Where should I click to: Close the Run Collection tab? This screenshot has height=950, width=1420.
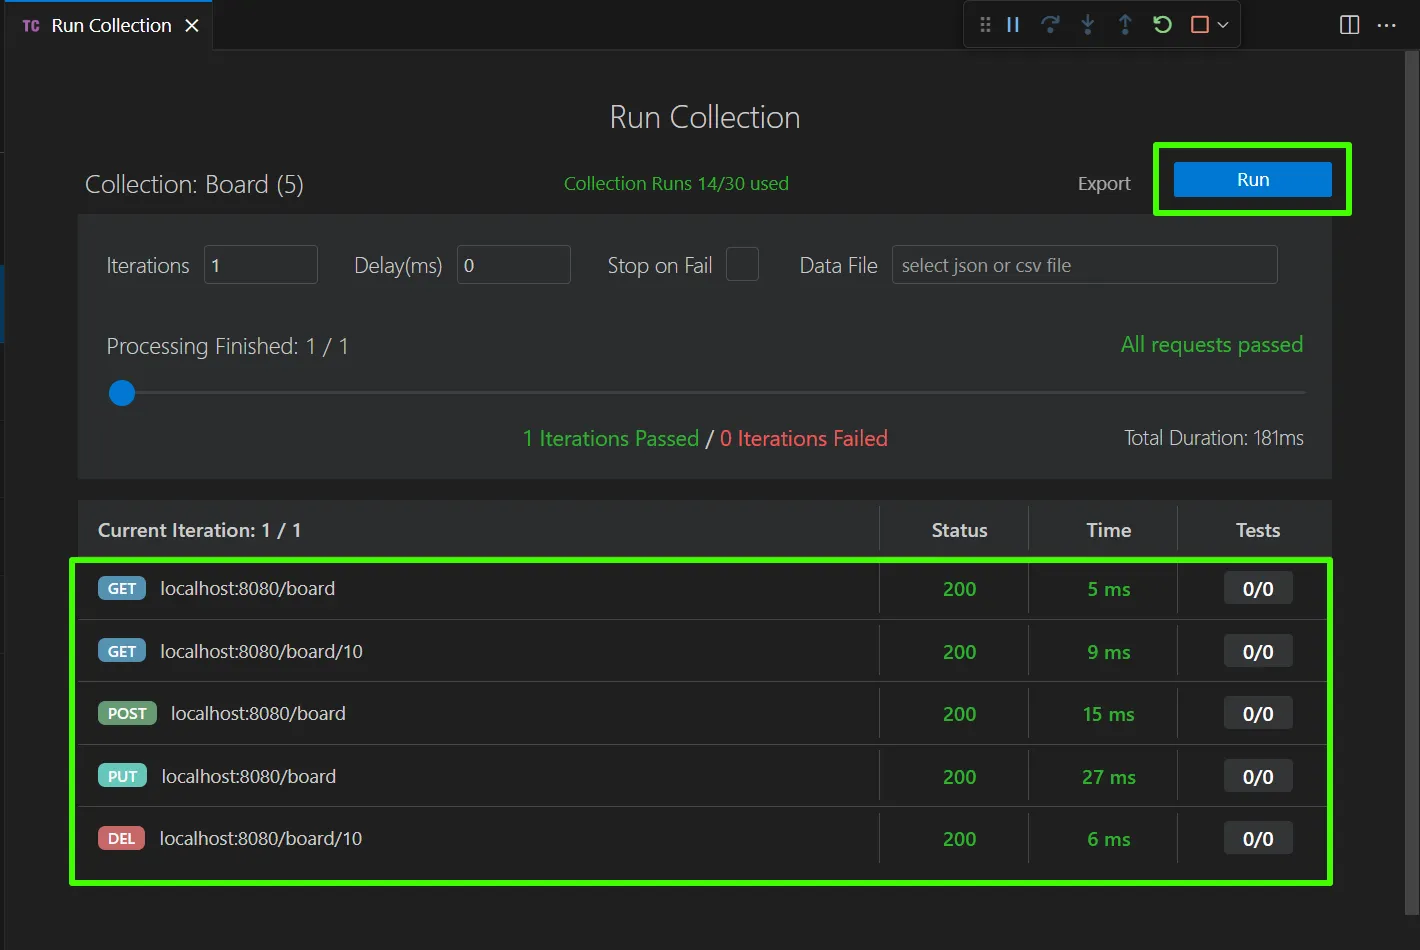[x=192, y=26]
